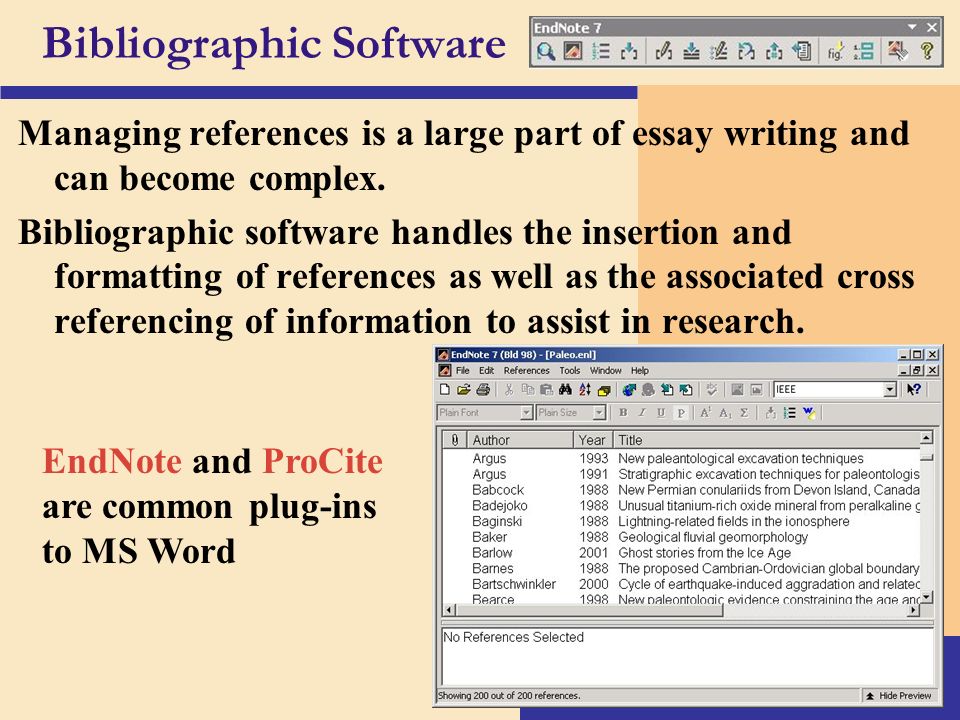
Task: Click the Cut scissors icon
Action: pyautogui.click(x=508, y=389)
